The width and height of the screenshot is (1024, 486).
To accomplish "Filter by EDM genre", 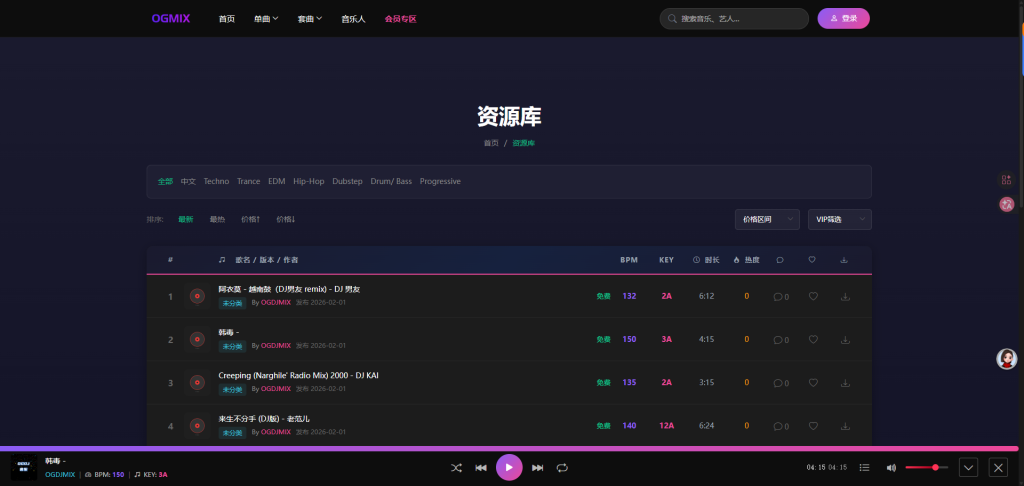I will [x=276, y=182].
